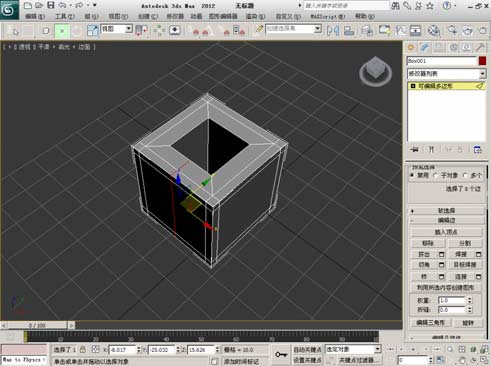Toggle the 自动关键点 Auto Key button
This screenshot has height=366, width=491.
pos(307,349)
